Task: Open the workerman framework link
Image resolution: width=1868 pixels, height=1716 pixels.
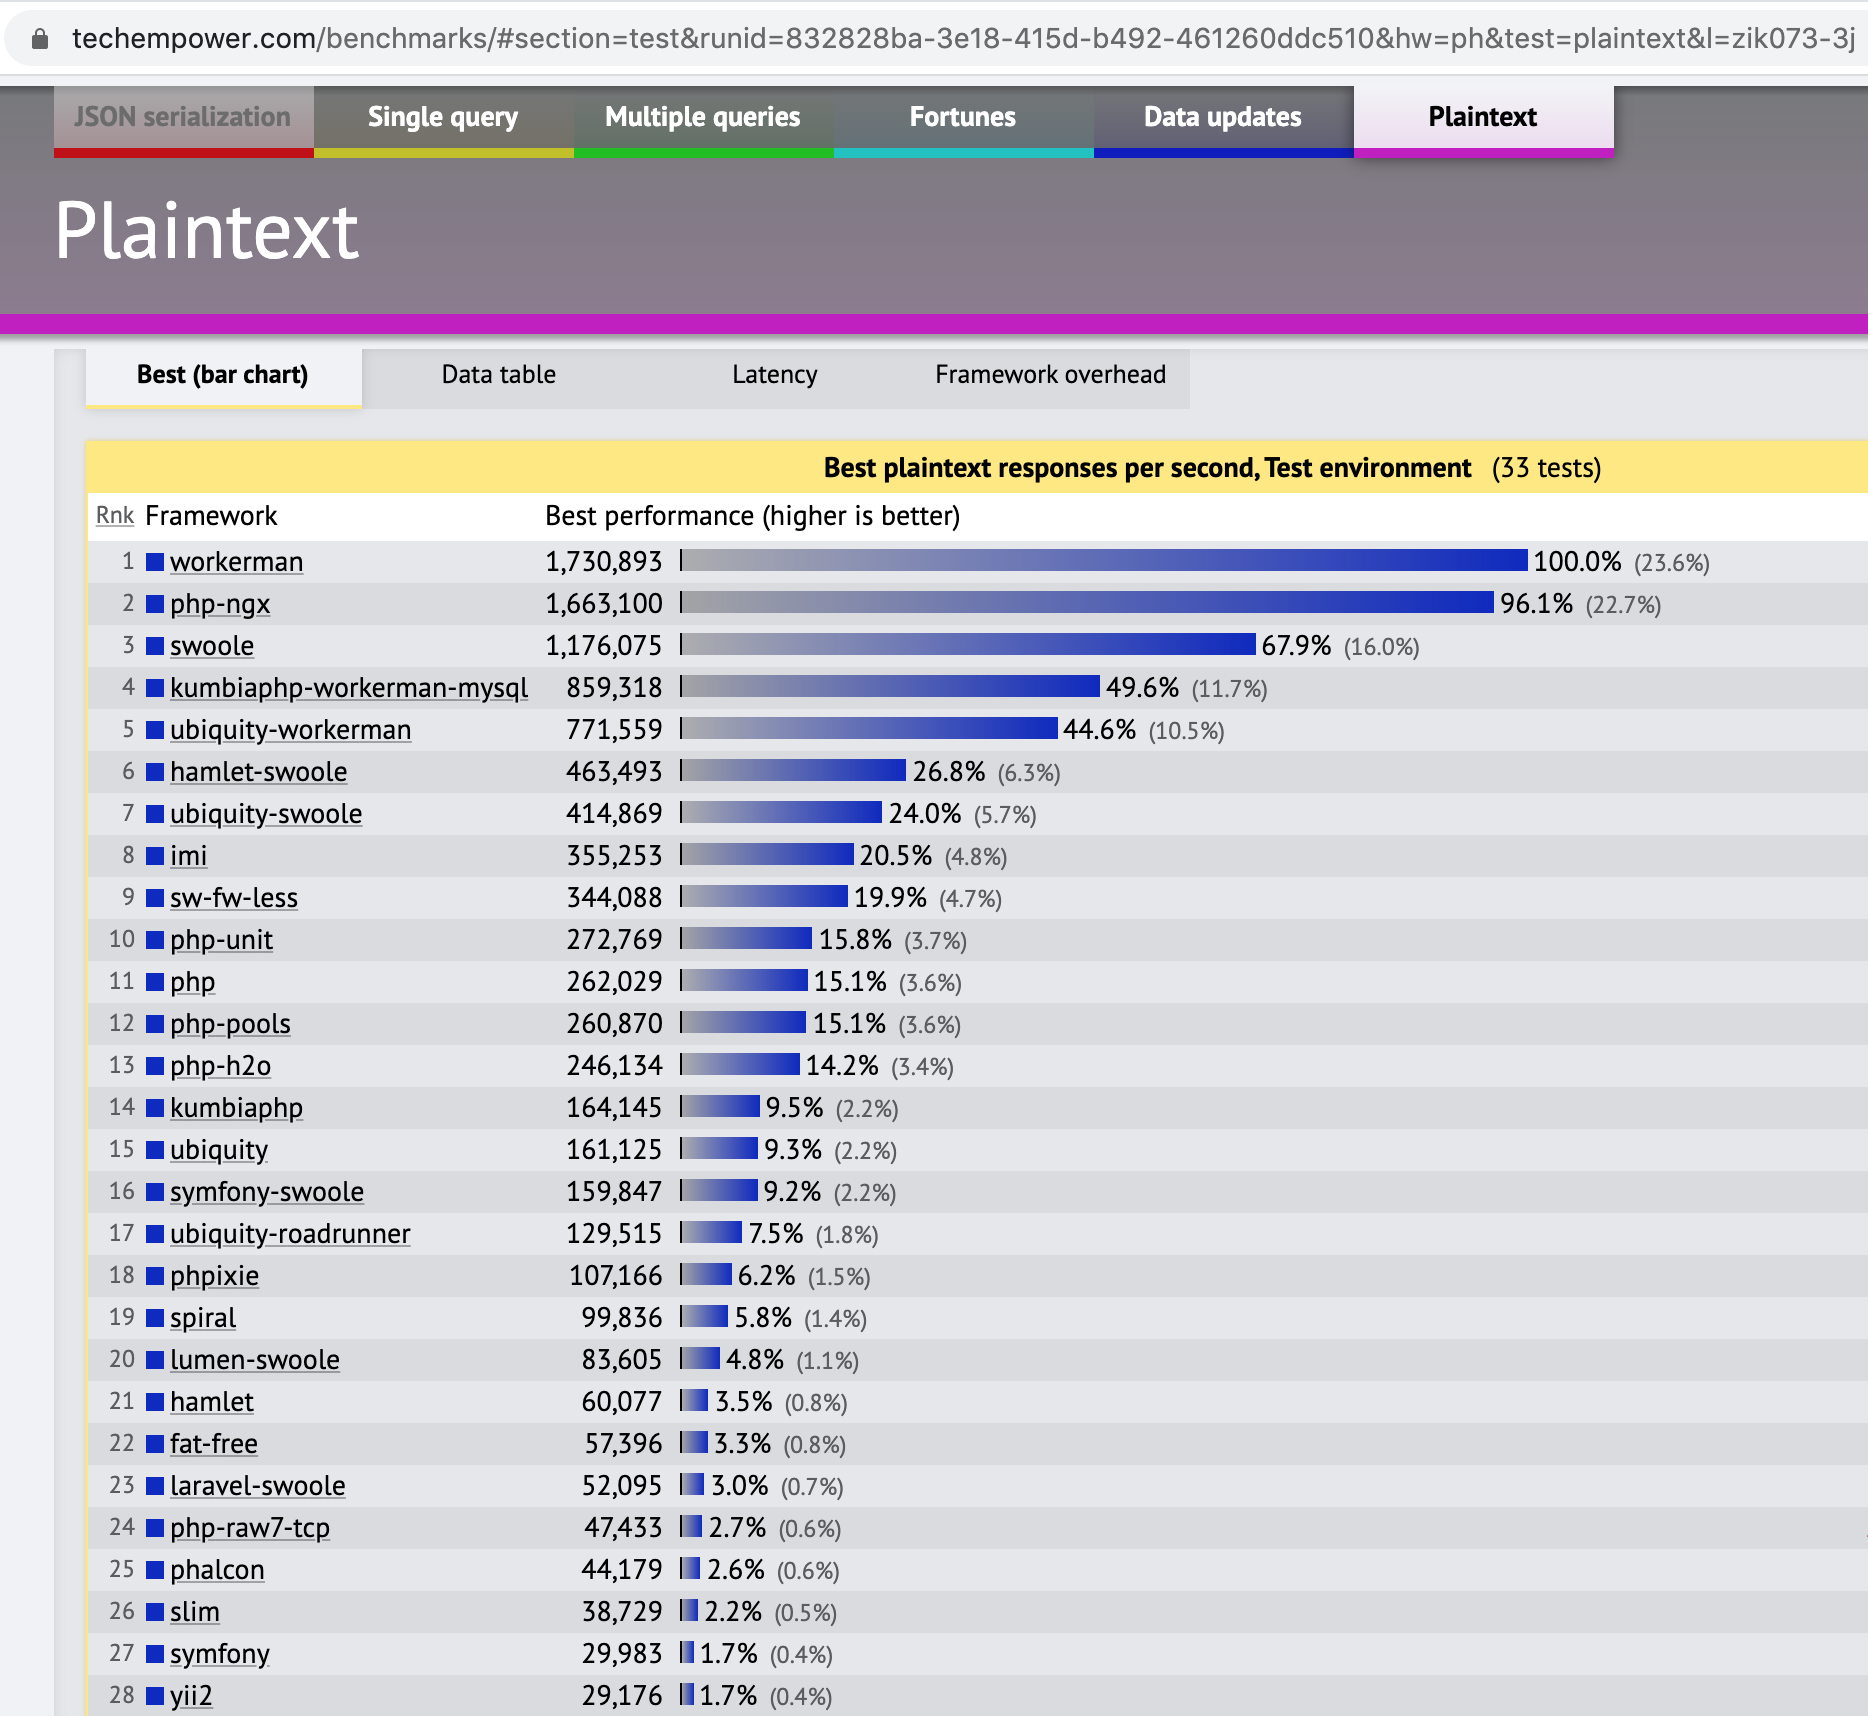Action: [236, 562]
